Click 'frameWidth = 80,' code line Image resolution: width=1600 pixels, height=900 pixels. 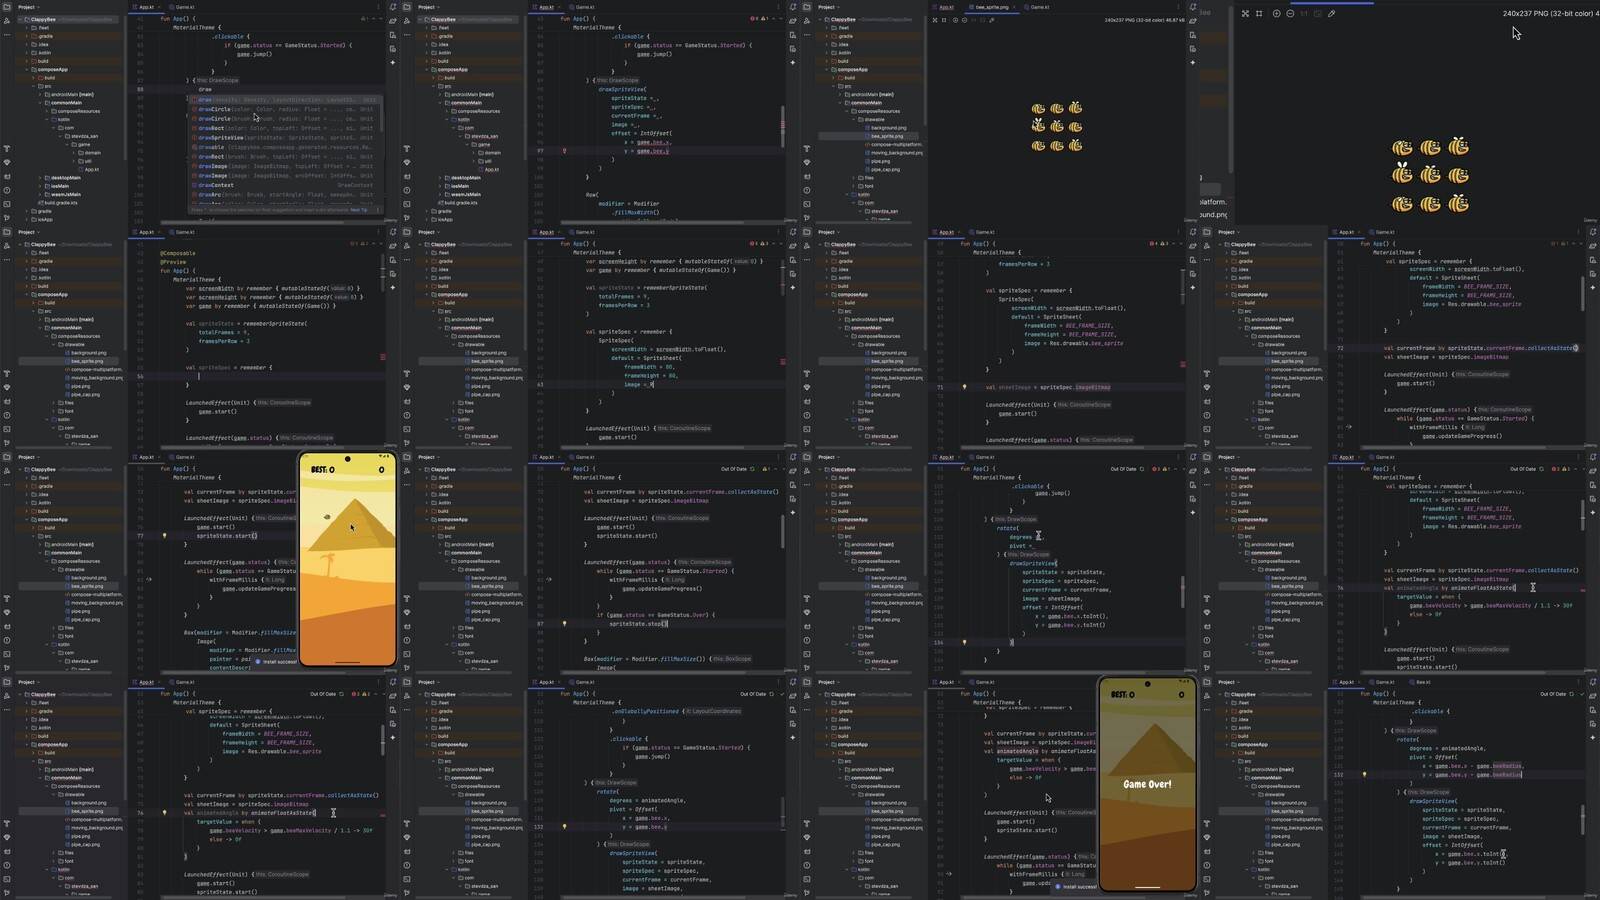point(651,366)
